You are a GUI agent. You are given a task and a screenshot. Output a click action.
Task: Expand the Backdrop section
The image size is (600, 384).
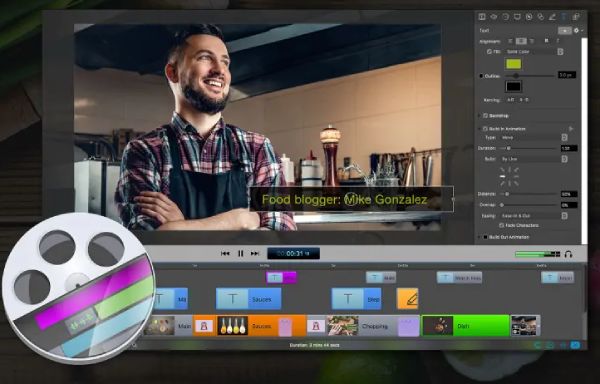479,116
